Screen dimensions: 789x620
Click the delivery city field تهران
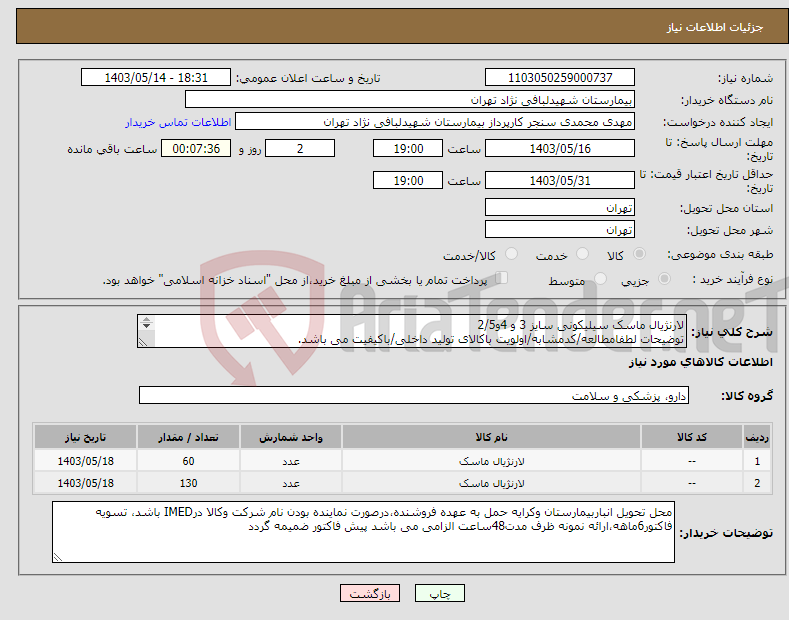coord(560,229)
